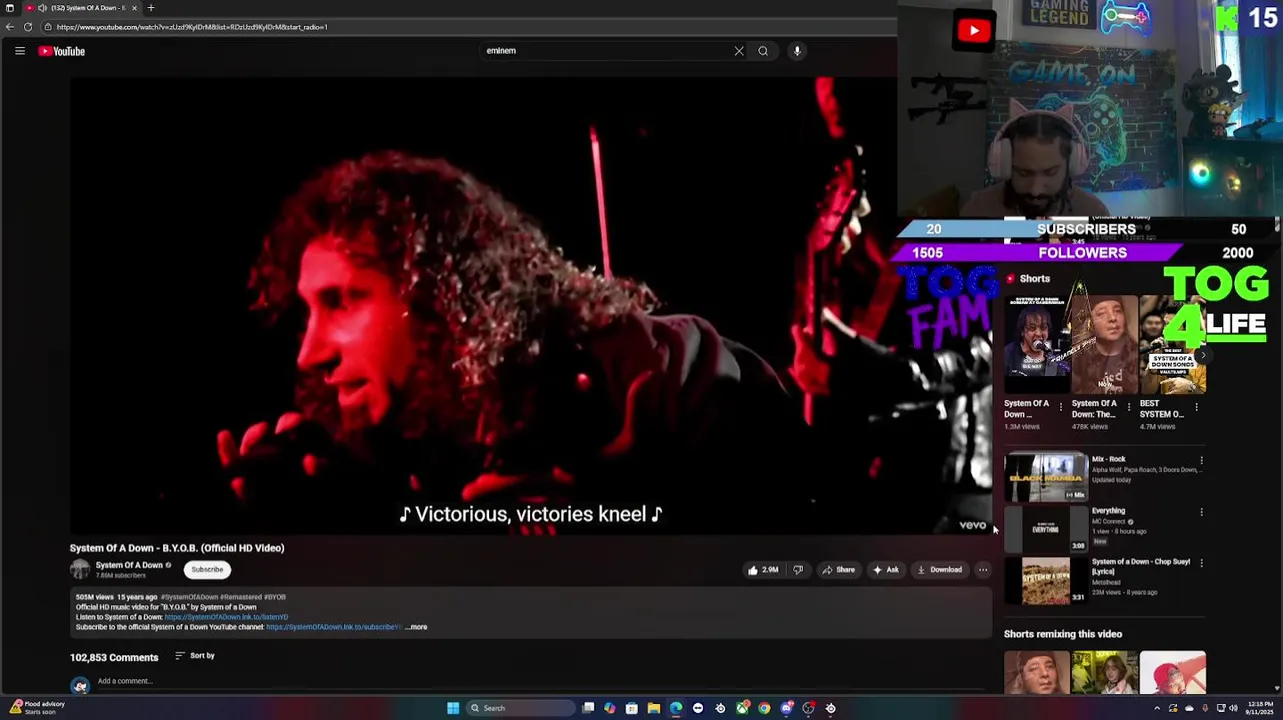Dislike the B.Y.O.B. video

tap(798, 570)
